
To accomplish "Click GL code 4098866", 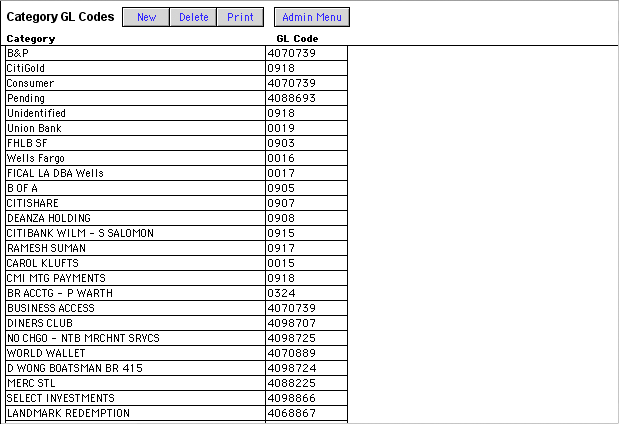I will click(x=307, y=398).
